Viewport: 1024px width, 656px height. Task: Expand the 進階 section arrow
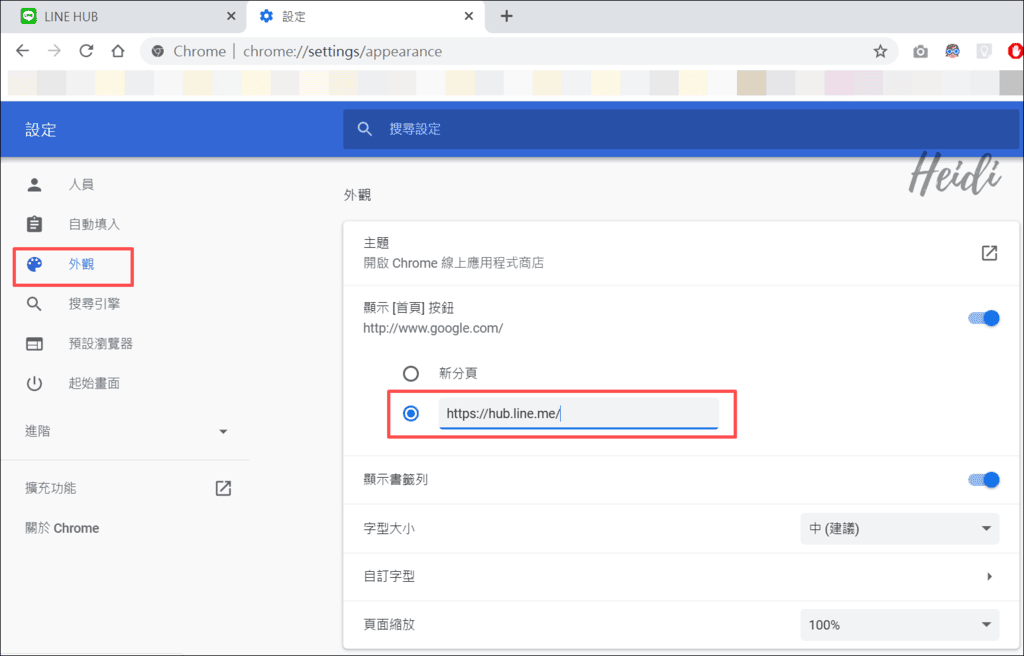223,431
